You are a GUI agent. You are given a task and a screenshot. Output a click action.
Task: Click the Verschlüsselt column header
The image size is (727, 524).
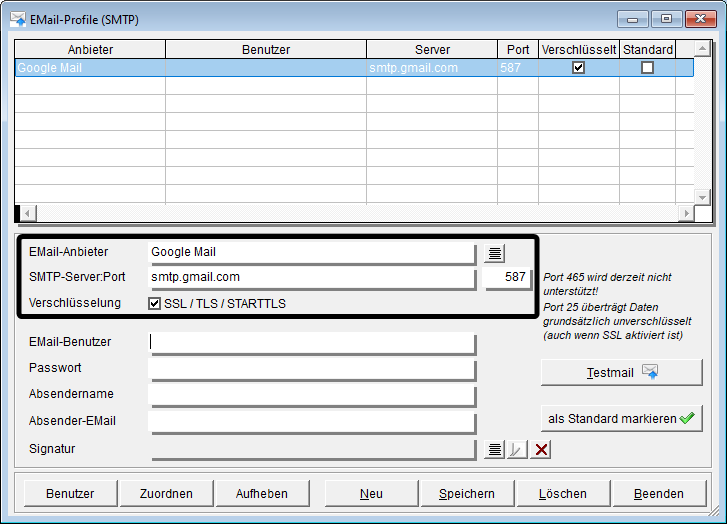point(579,50)
